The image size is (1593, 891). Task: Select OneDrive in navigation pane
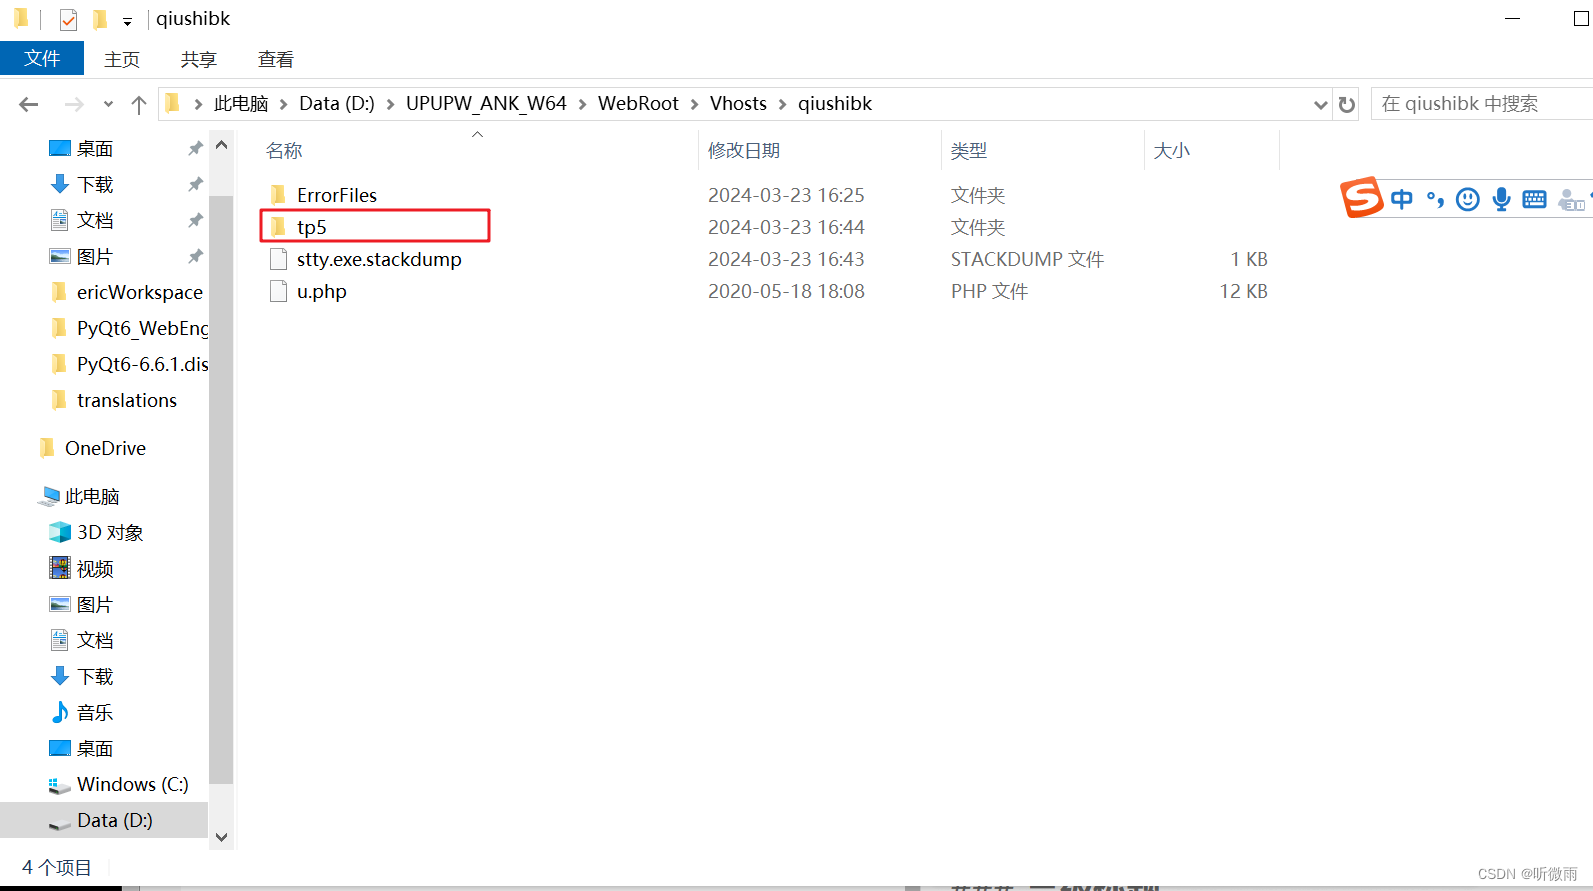105,448
